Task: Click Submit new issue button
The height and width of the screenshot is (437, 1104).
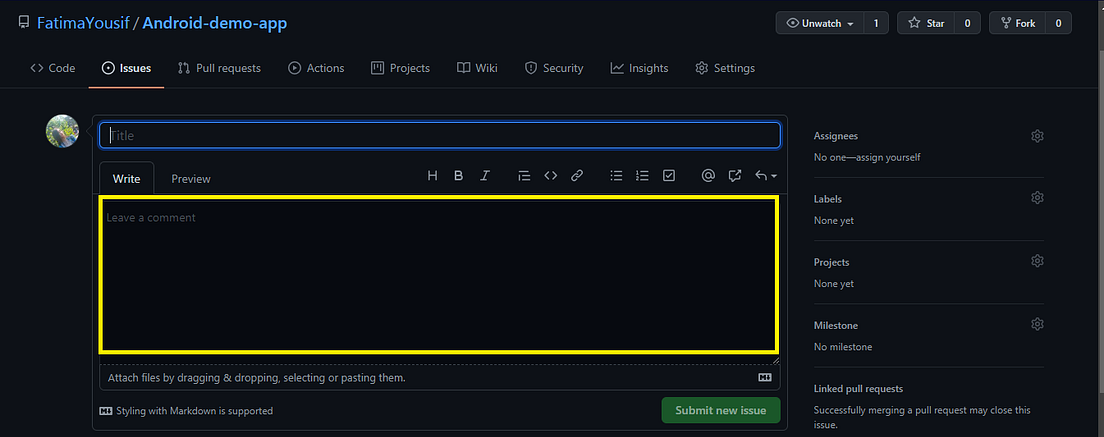Action: [x=721, y=410]
